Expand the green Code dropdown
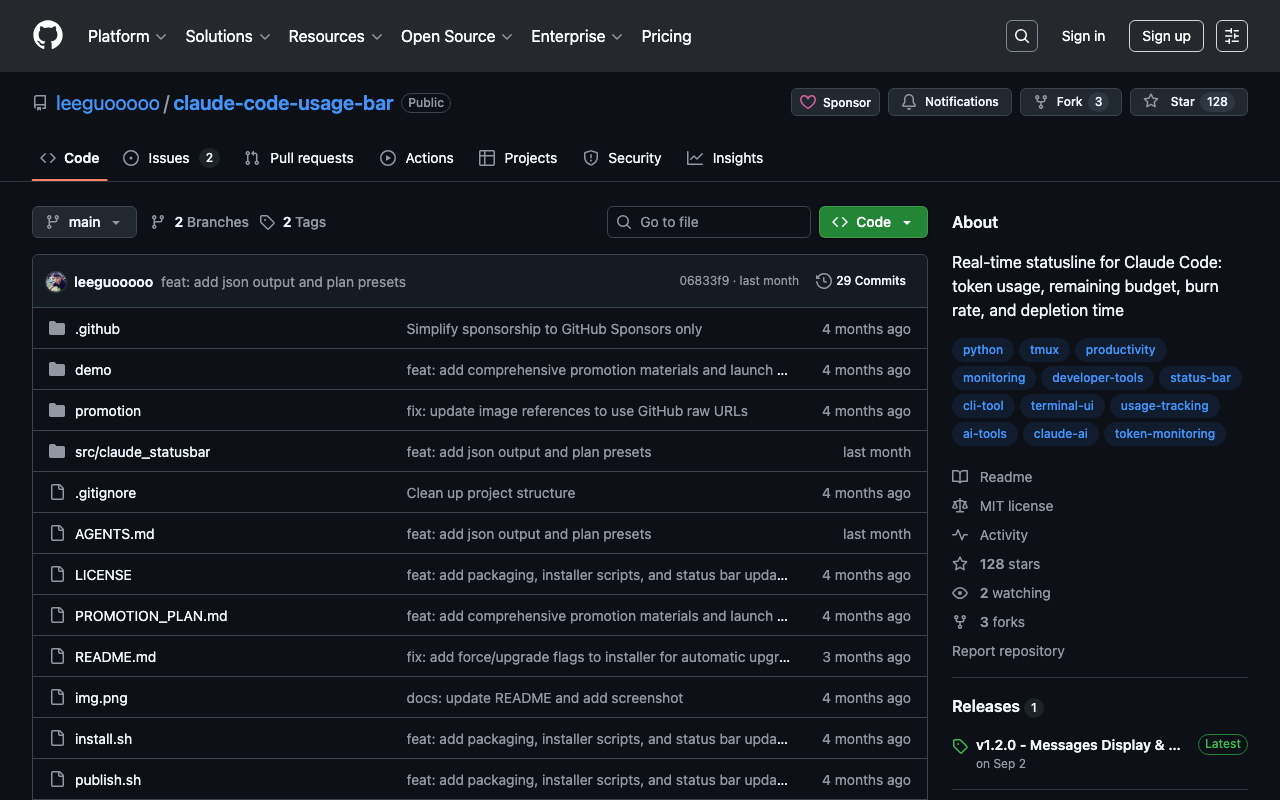1280x800 pixels. [x=872, y=222]
